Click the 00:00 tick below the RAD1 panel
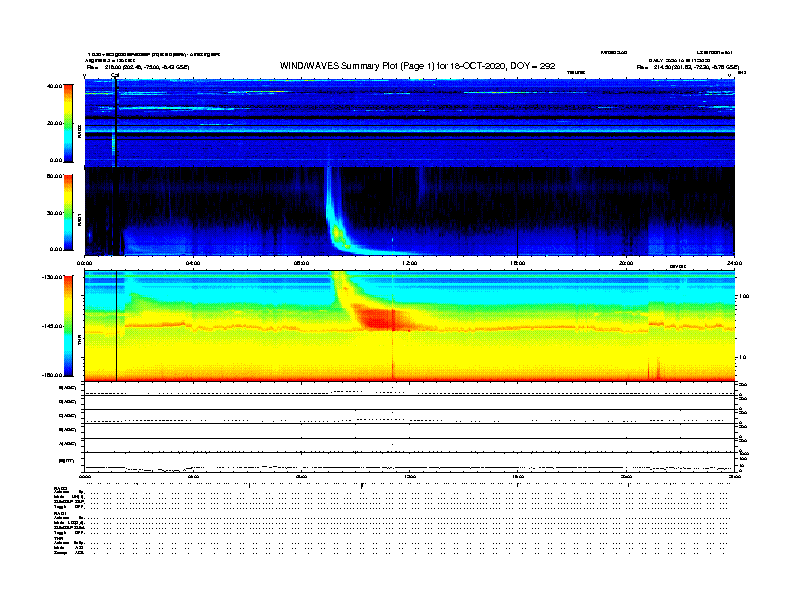 pos(84,263)
